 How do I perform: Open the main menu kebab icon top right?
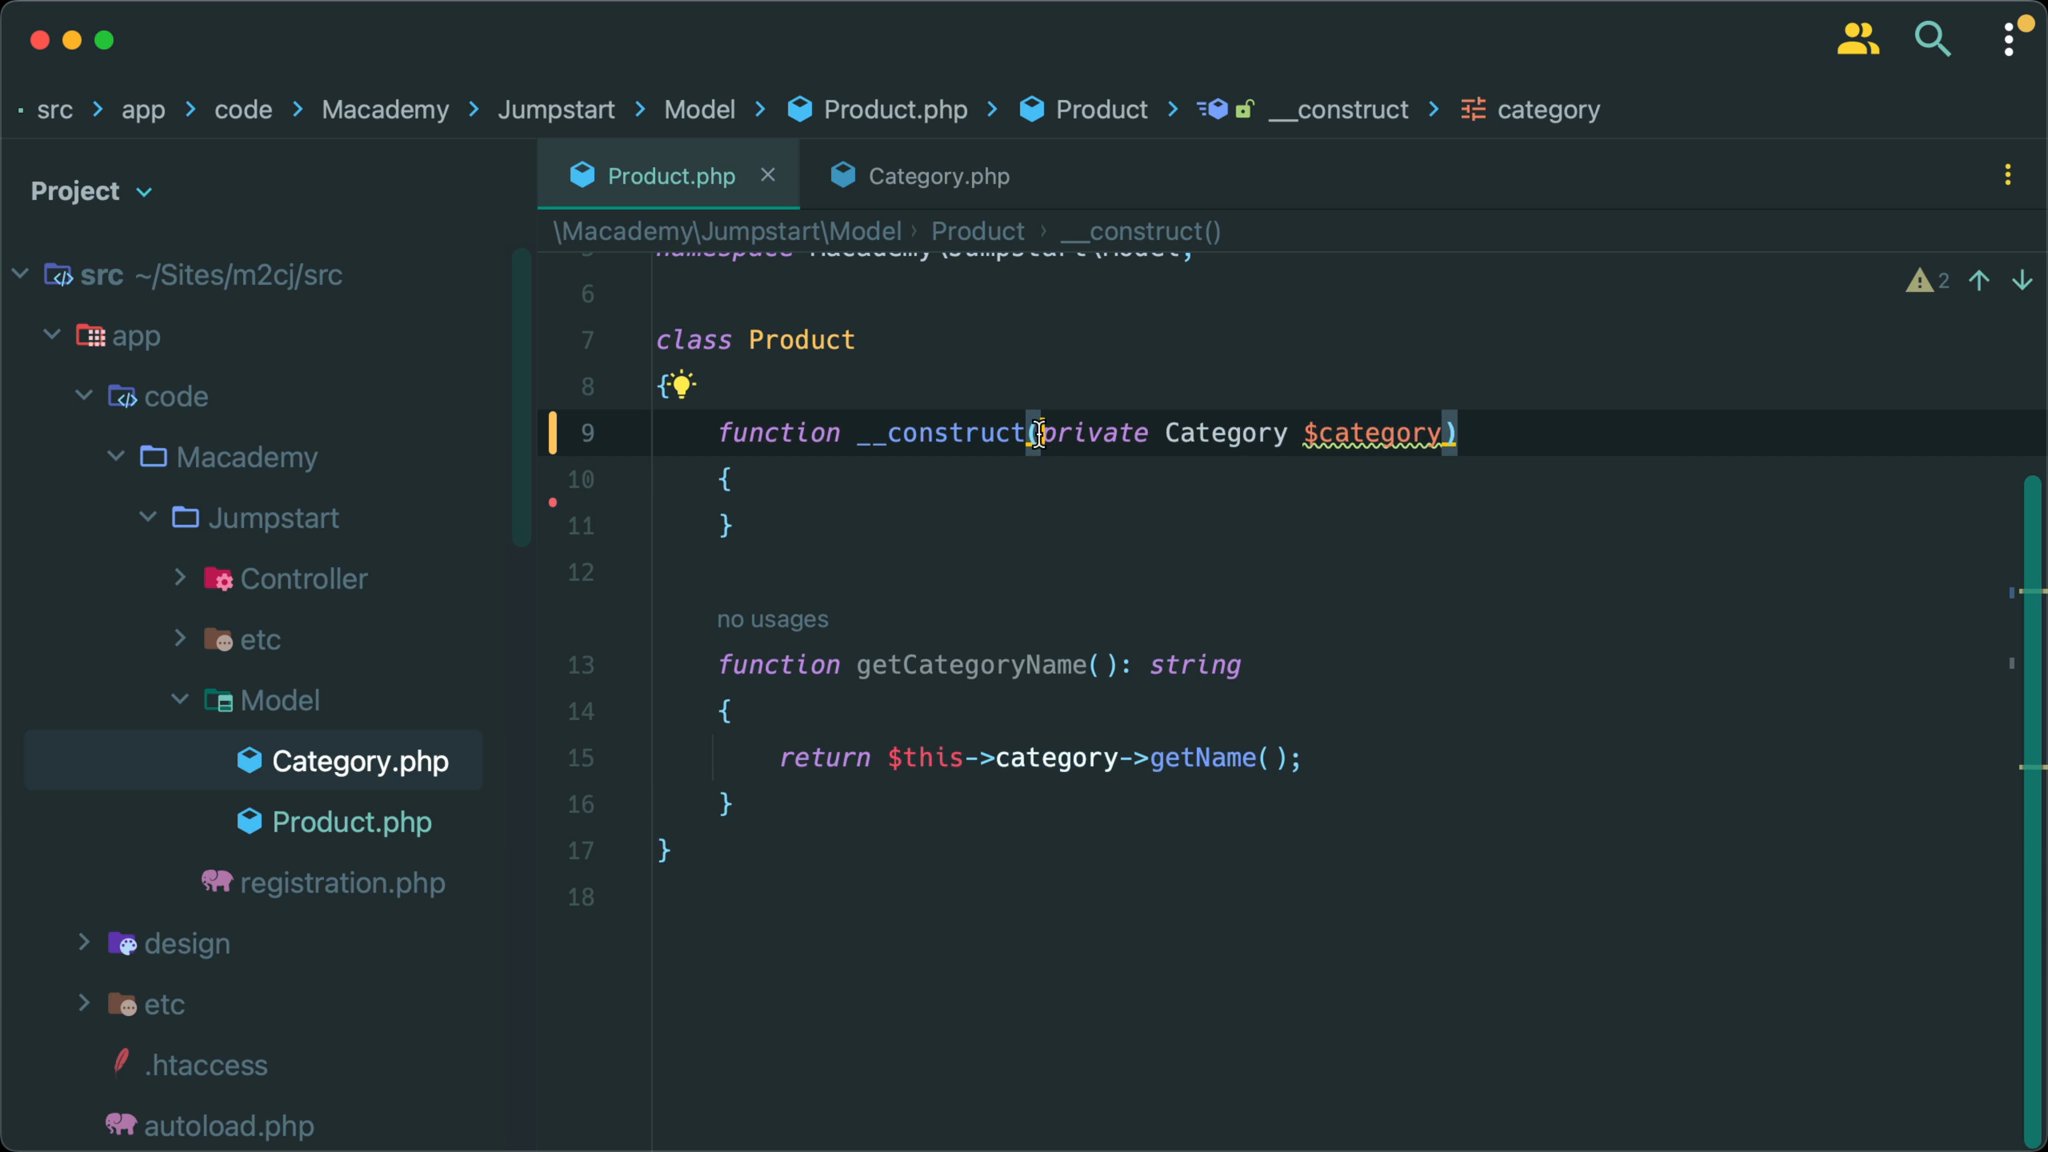(2009, 39)
